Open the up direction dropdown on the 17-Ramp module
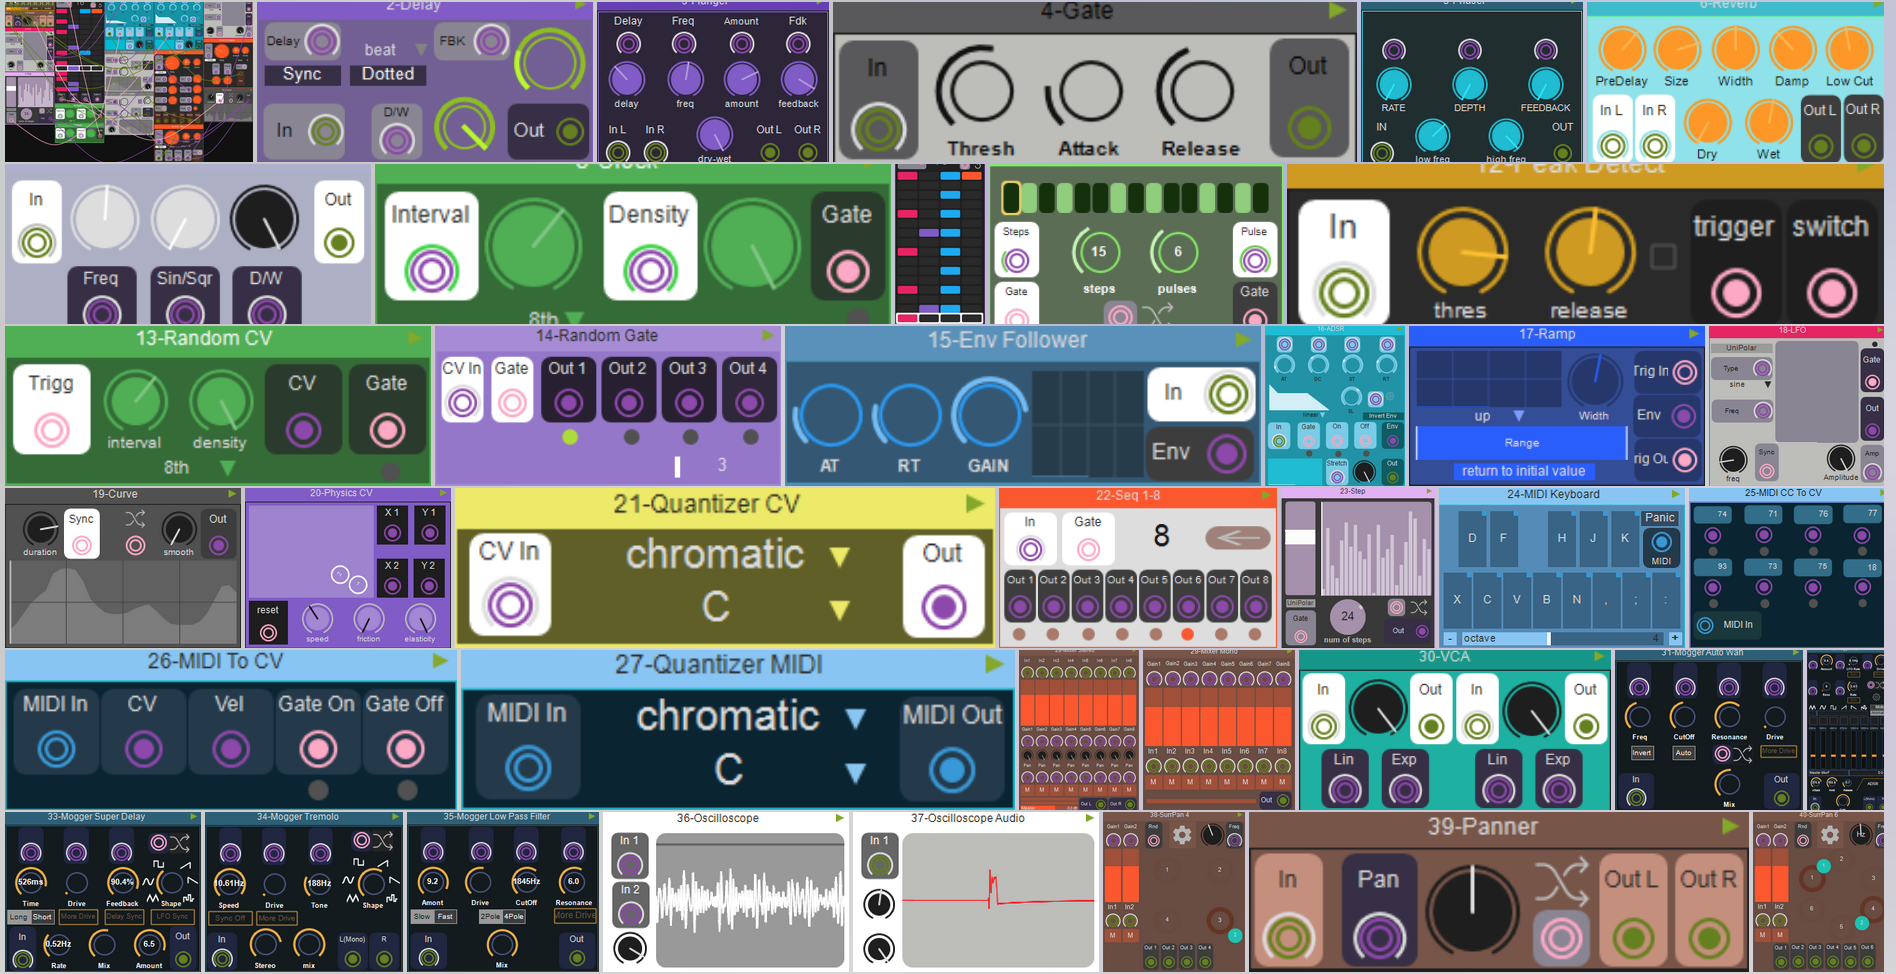 (x=1519, y=416)
